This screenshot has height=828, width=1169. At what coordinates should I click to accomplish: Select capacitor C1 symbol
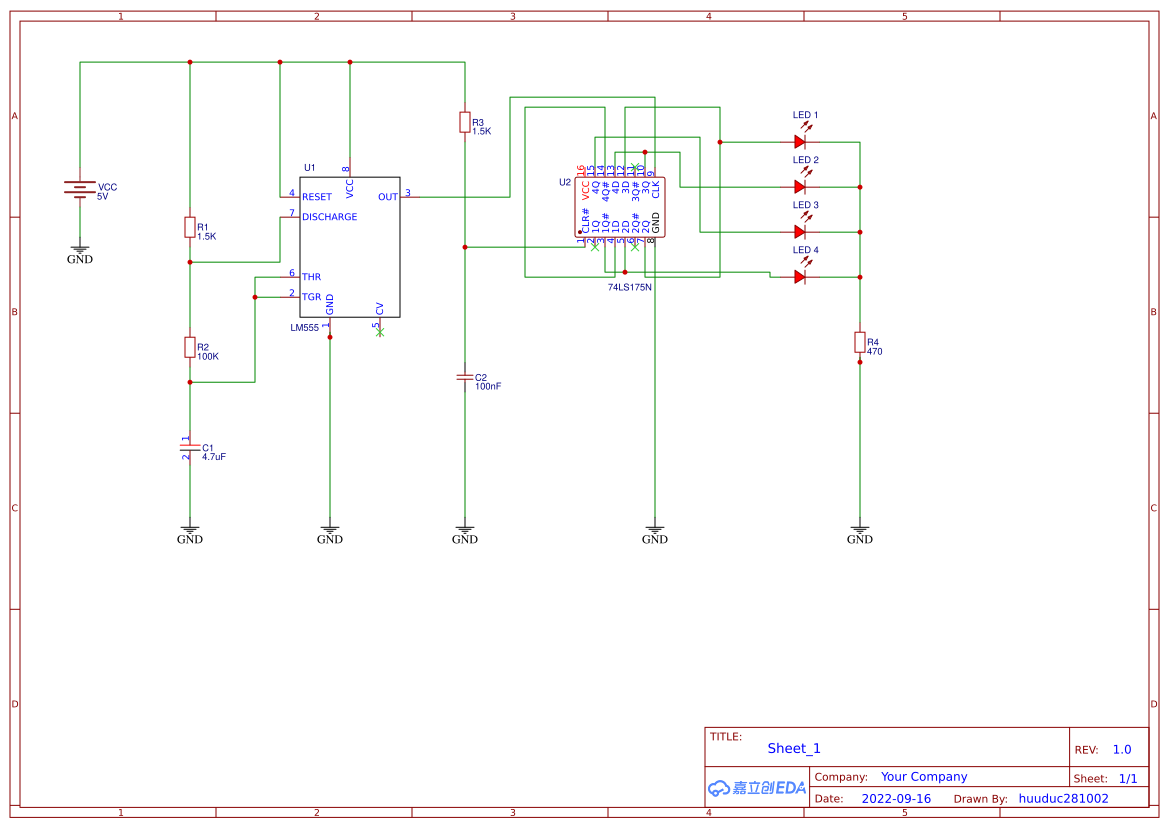click(190, 448)
